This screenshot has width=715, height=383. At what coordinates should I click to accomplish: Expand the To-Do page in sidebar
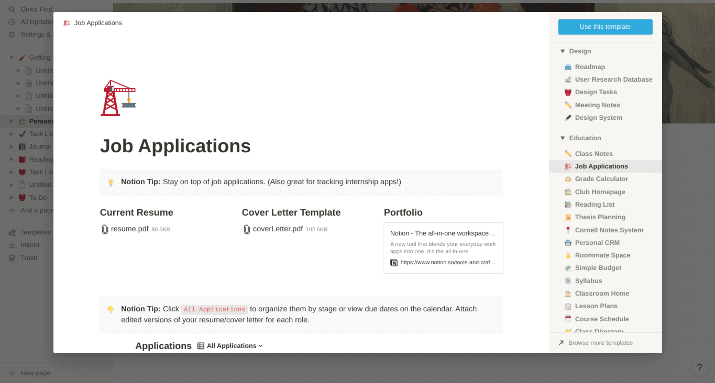12,198
